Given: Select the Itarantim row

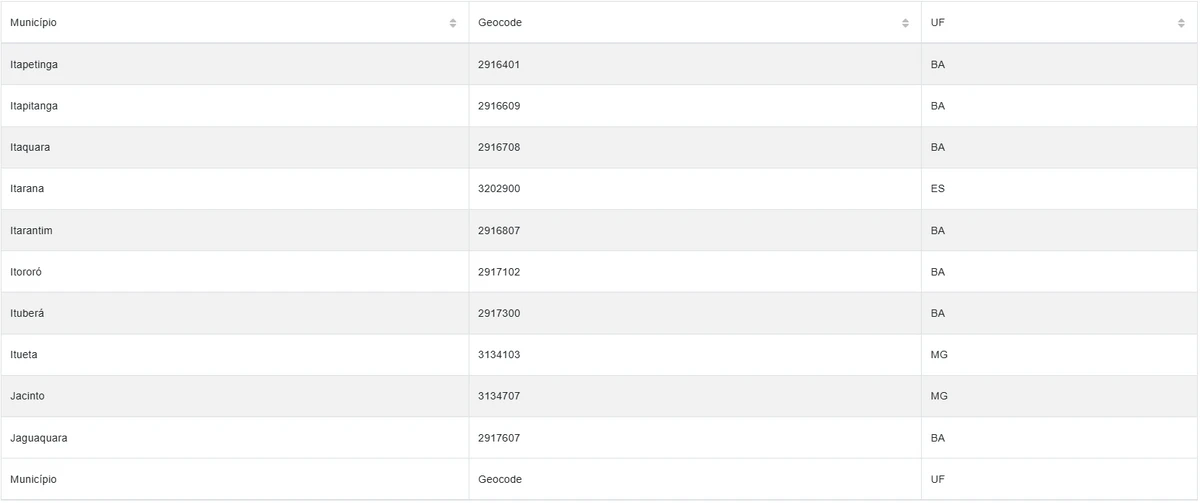Looking at the screenshot, I should click(31, 231).
